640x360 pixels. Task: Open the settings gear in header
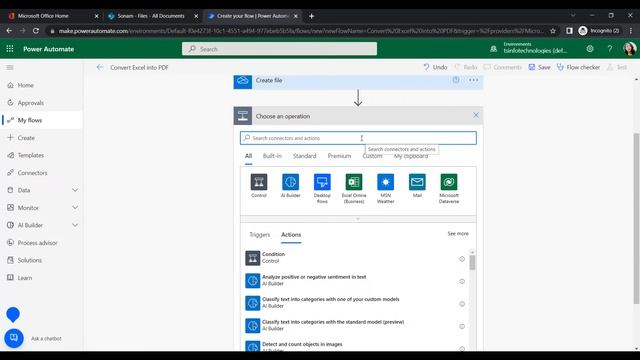pos(590,49)
